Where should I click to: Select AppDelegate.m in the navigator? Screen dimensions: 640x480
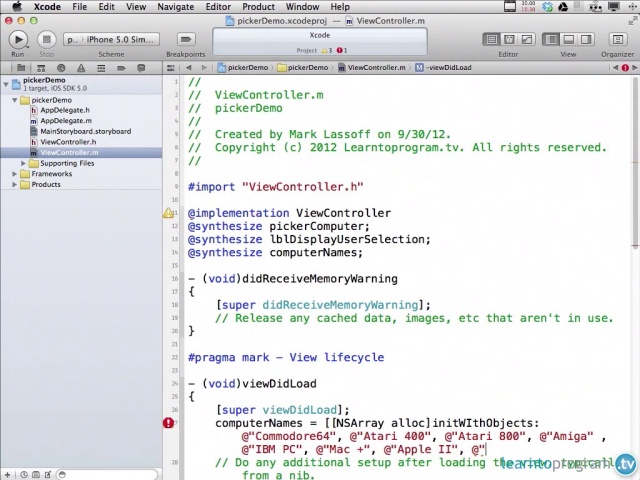click(66, 121)
